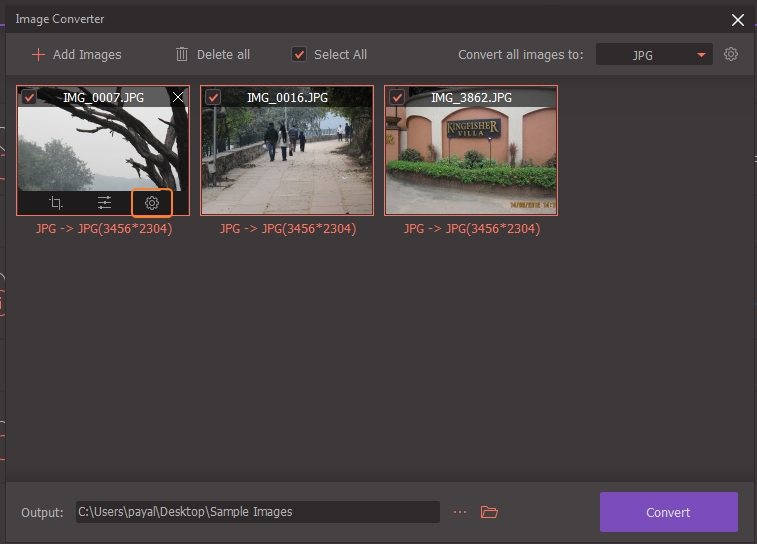Deselect the IMG_0016.JPG checkbox
Screen dimensions: 757x544
(213, 97)
